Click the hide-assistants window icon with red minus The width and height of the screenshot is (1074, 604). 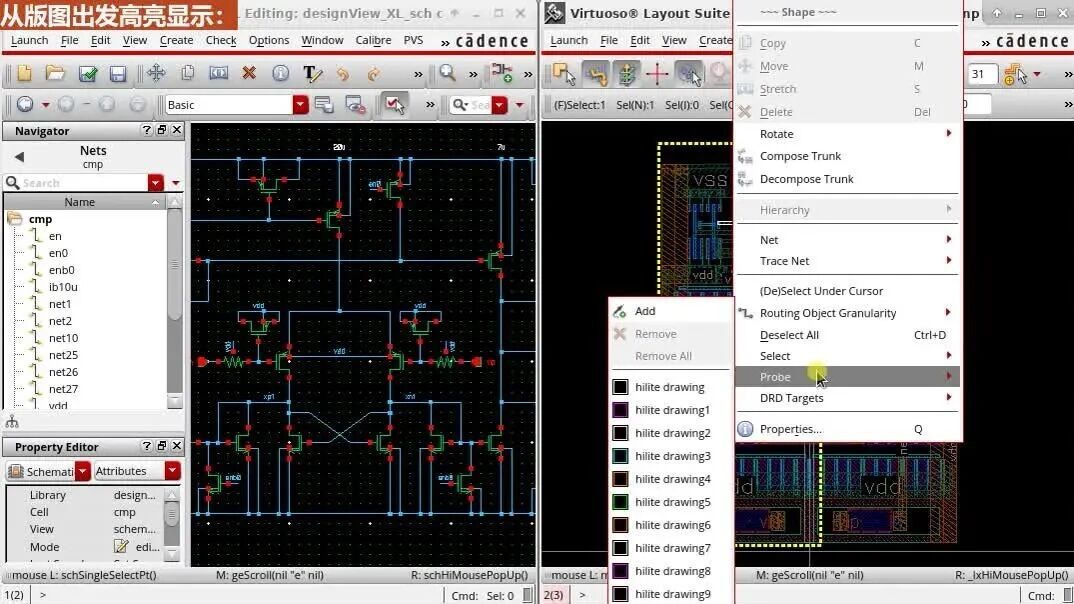[x=355, y=105]
